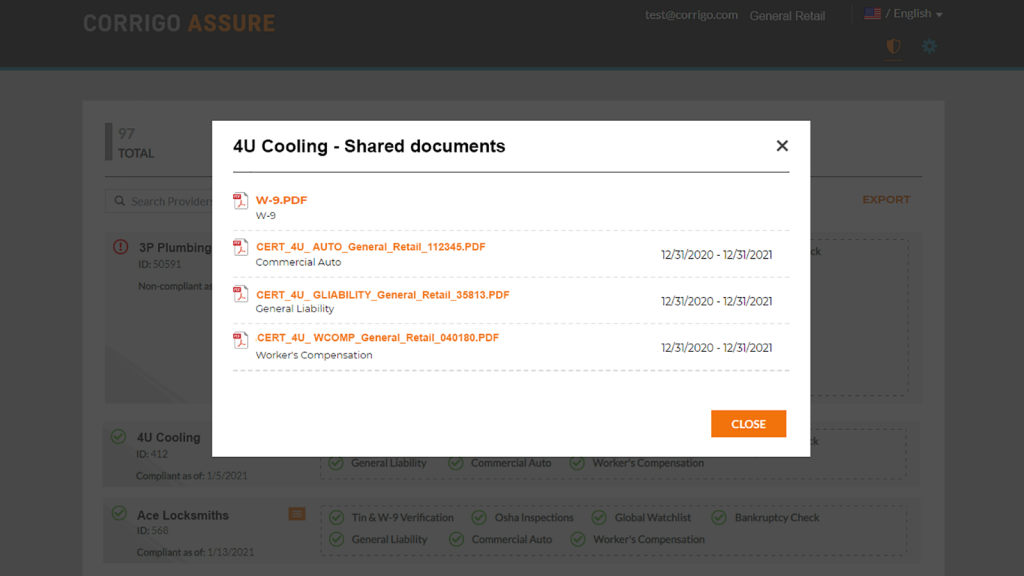This screenshot has width=1024, height=576.
Task: Click Ace Locksmiths Tin & W-9 Verification check
Action: (336, 518)
